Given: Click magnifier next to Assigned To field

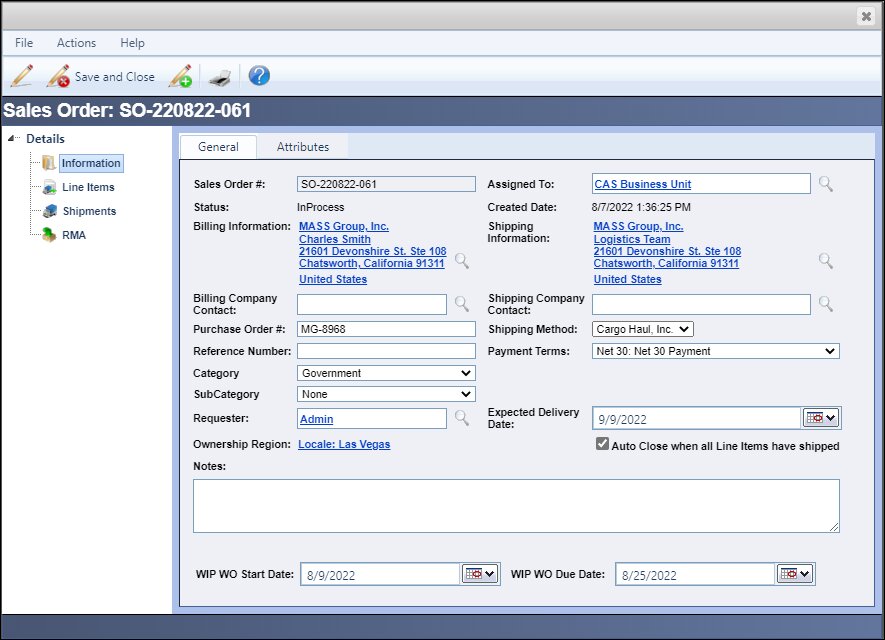Looking at the screenshot, I should [825, 184].
